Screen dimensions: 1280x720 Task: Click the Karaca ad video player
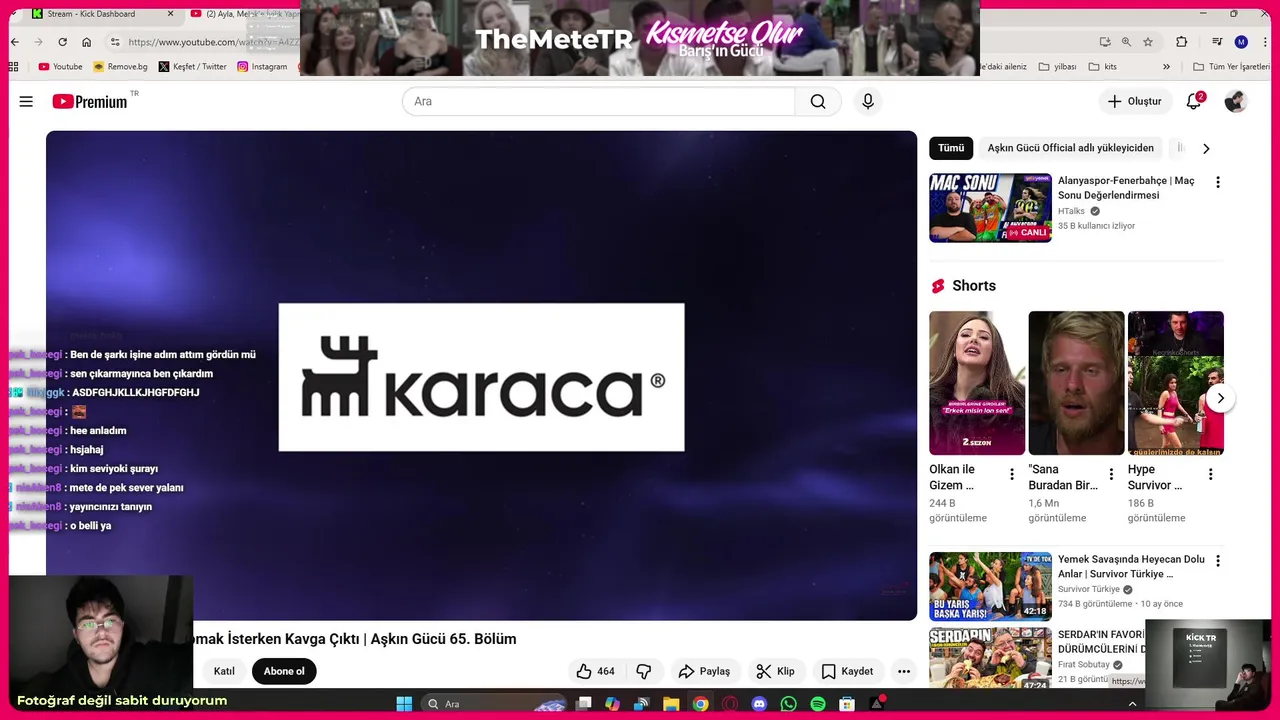481,376
